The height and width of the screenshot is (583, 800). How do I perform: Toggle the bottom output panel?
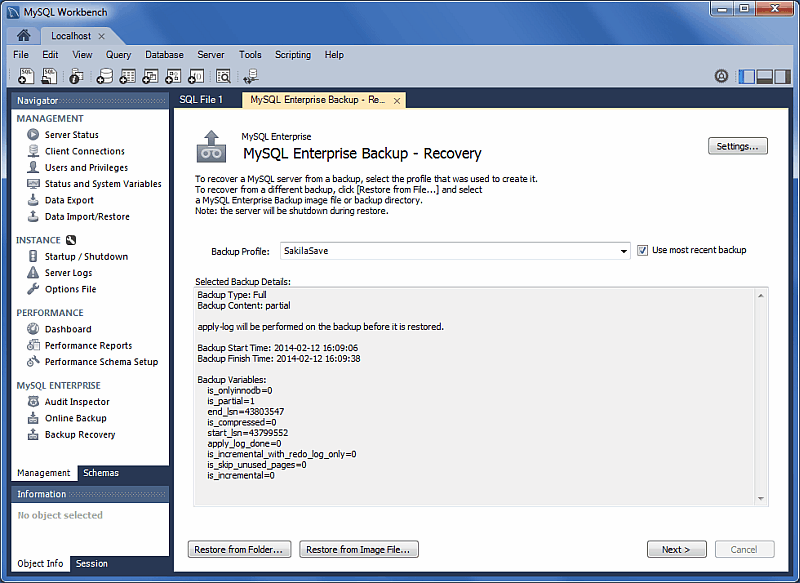[x=764, y=77]
